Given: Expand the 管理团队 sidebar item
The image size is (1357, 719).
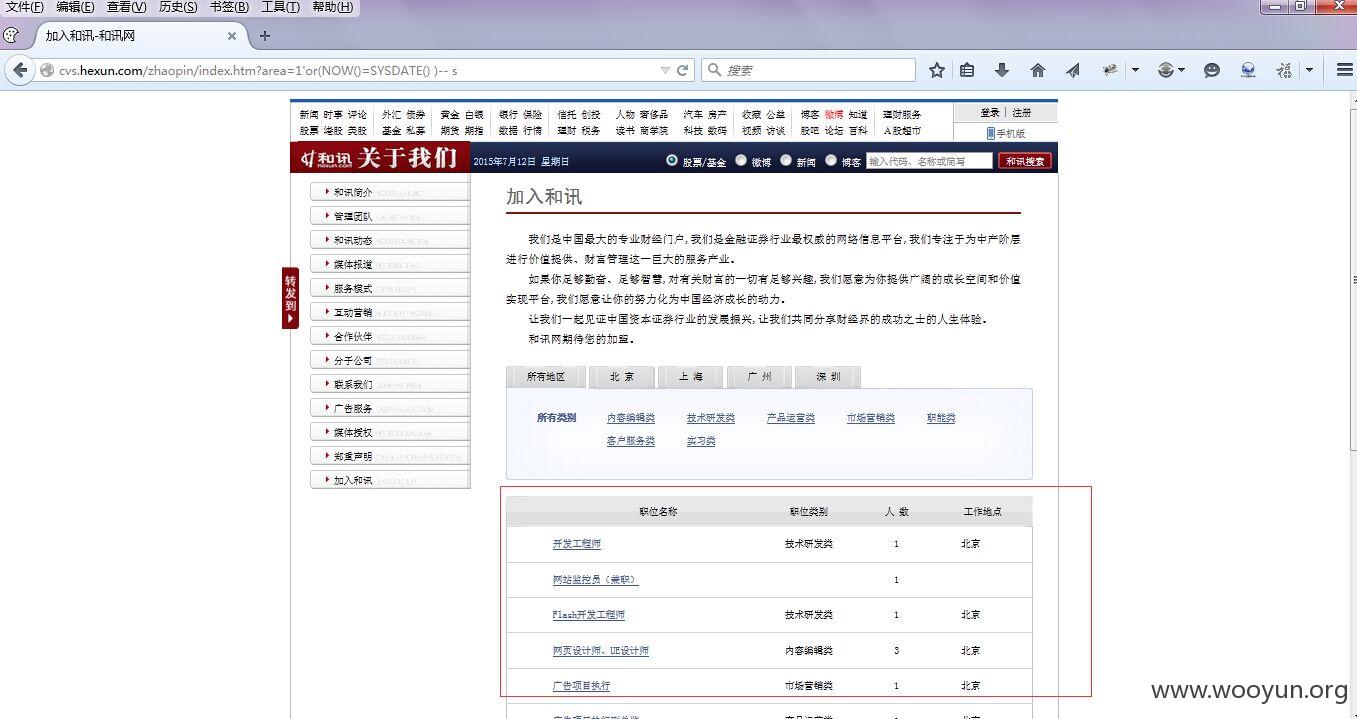Looking at the screenshot, I should [390, 216].
